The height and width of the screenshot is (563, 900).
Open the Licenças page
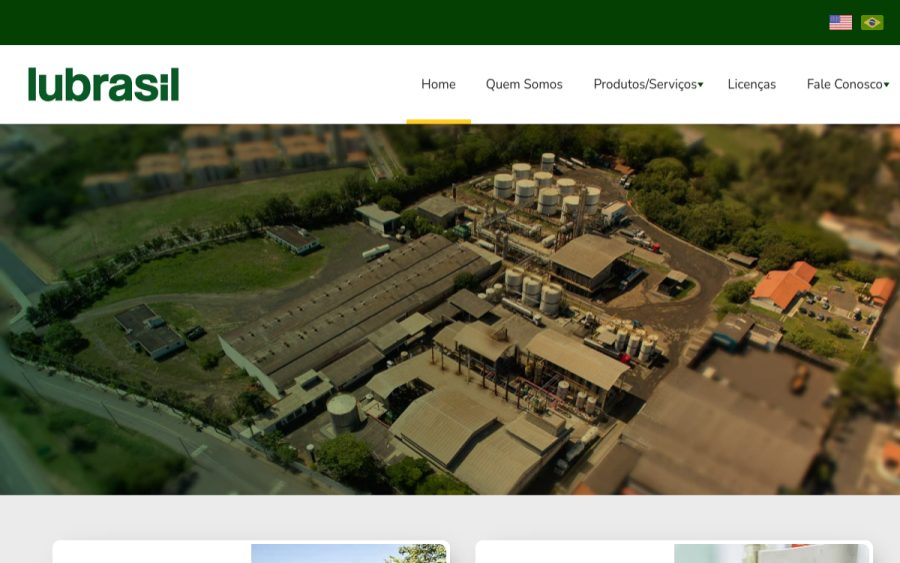tap(752, 84)
